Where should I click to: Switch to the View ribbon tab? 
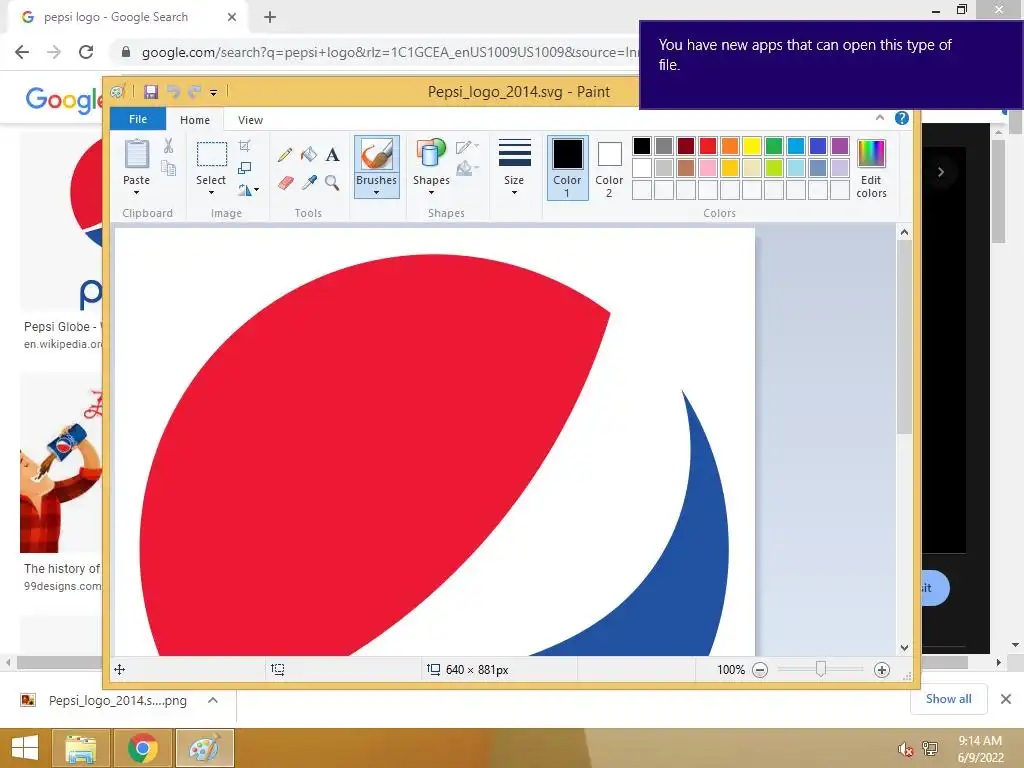pyautogui.click(x=250, y=120)
